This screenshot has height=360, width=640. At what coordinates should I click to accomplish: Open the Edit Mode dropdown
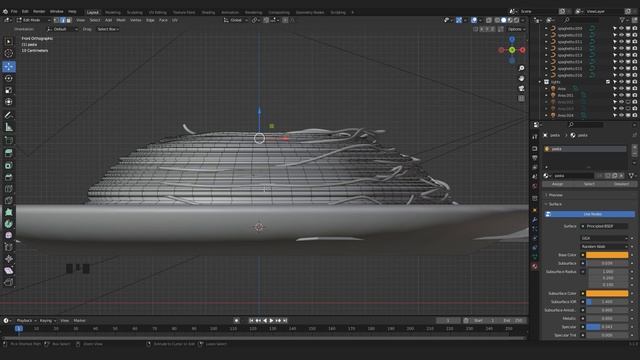[33, 20]
